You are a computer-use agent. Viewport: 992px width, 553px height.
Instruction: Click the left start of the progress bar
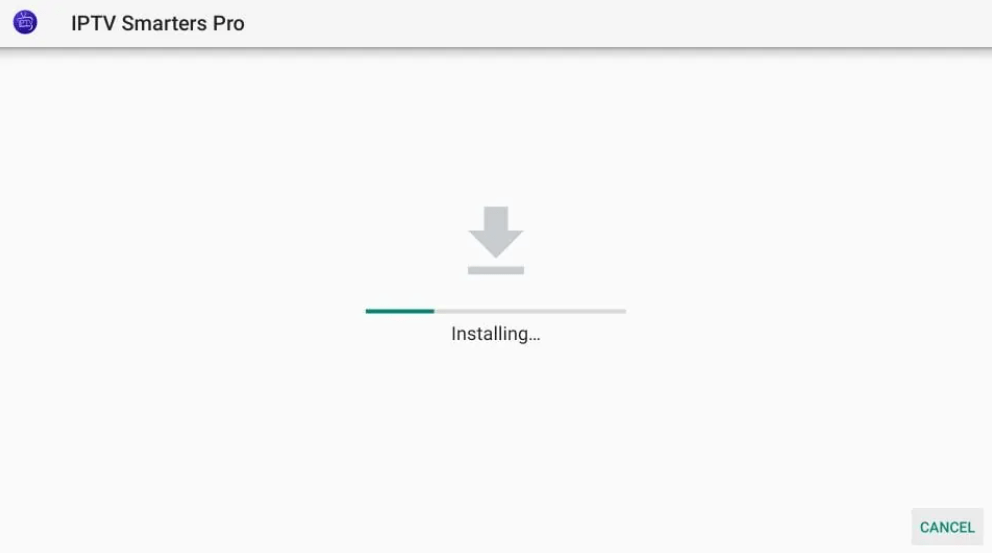368,311
